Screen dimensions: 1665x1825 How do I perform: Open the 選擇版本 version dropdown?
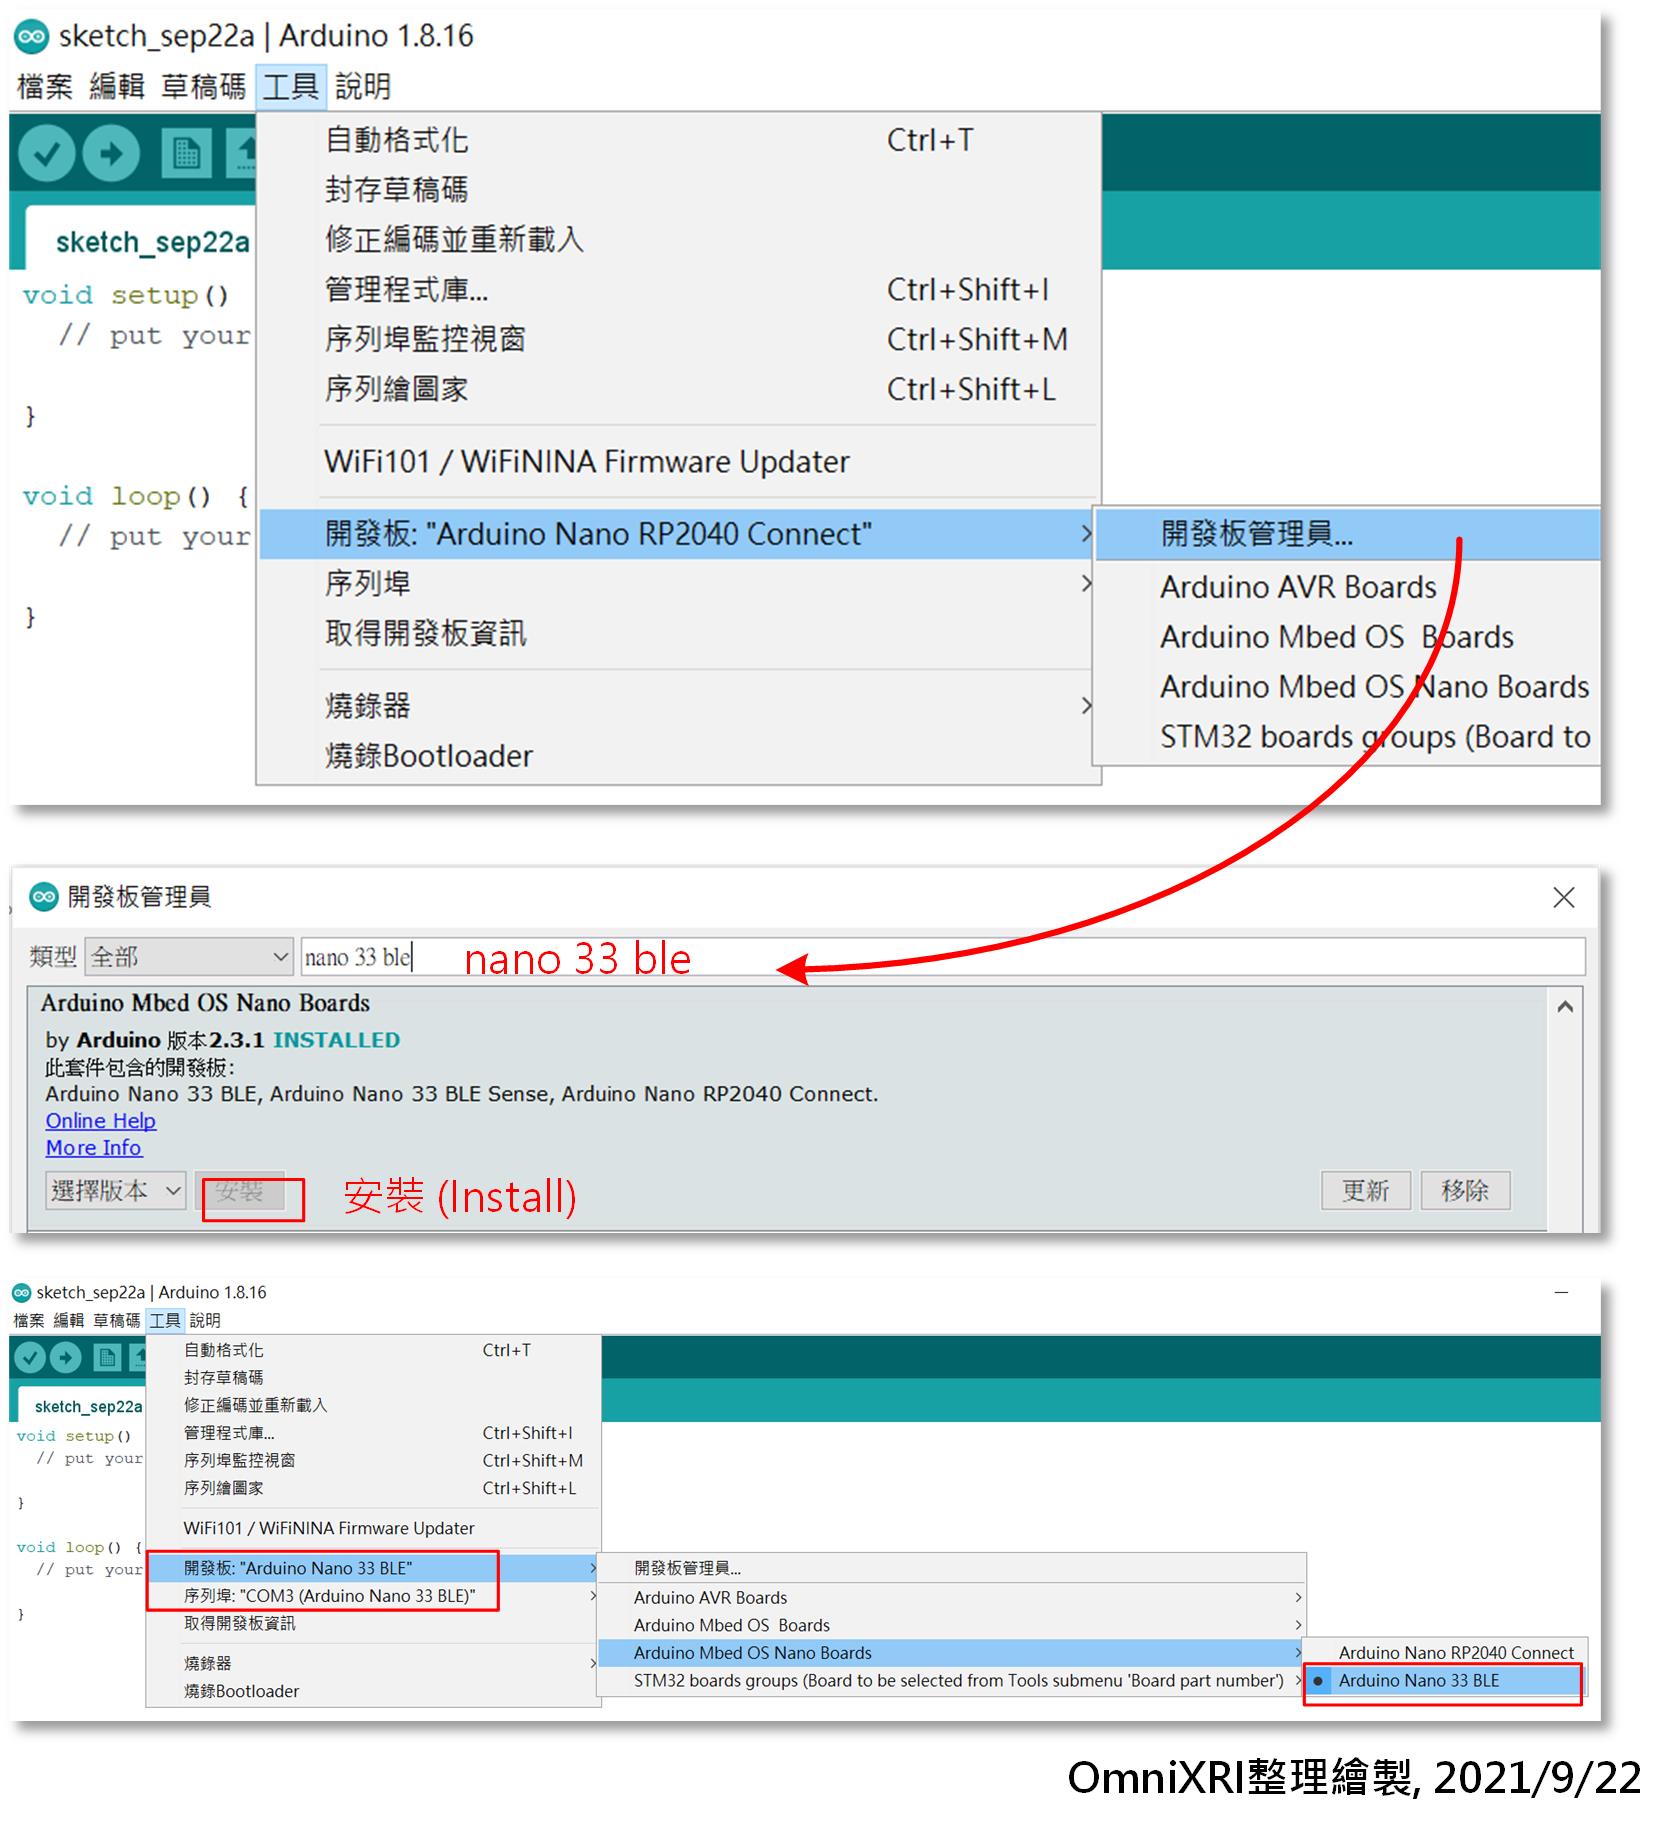coord(116,1190)
